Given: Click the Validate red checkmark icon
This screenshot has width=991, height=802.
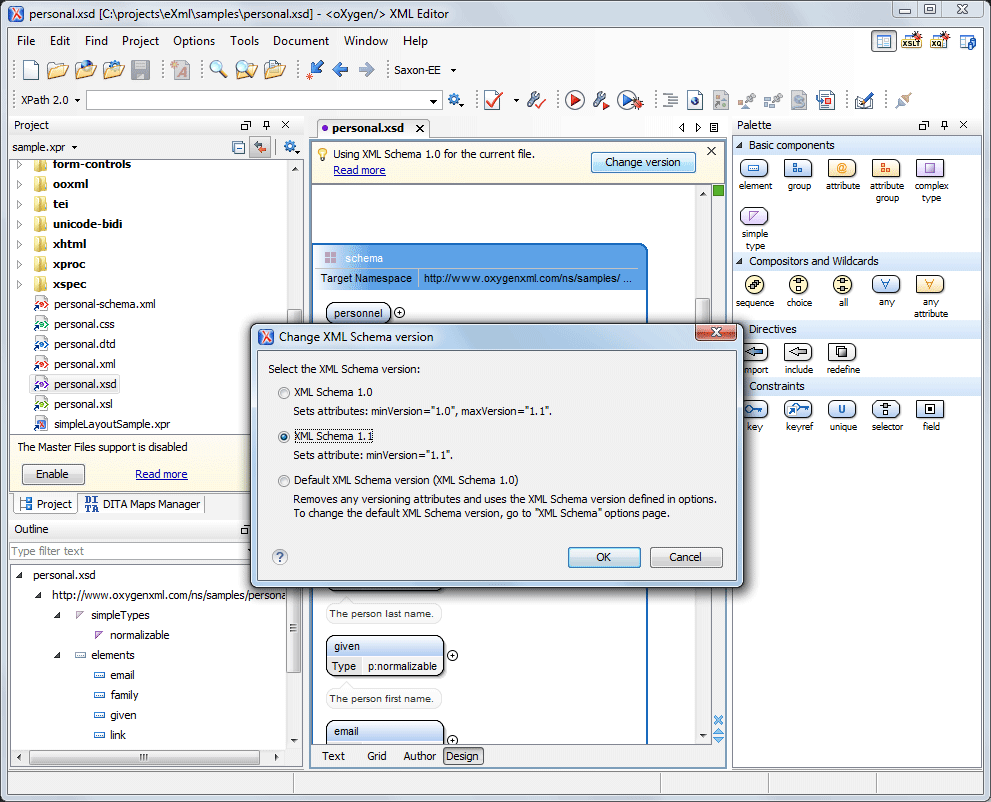Looking at the screenshot, I should tap(493, 100).
